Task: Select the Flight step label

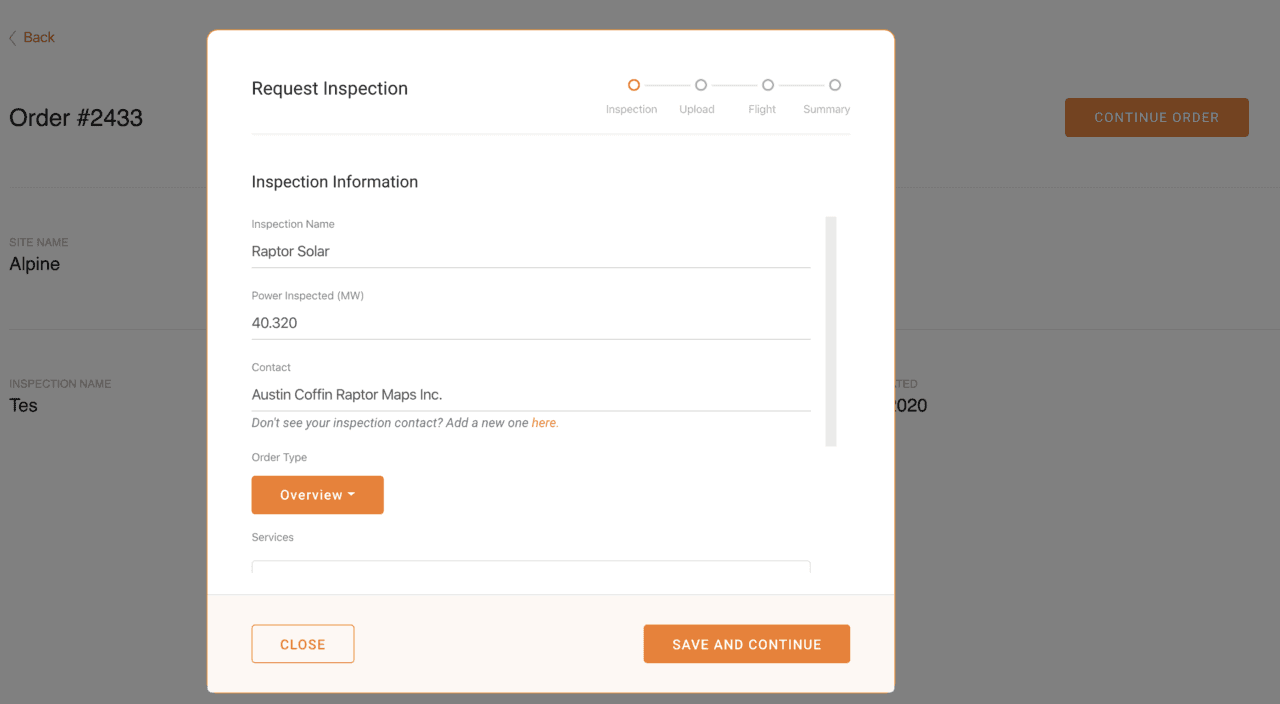Action: [x=762, y=109]
